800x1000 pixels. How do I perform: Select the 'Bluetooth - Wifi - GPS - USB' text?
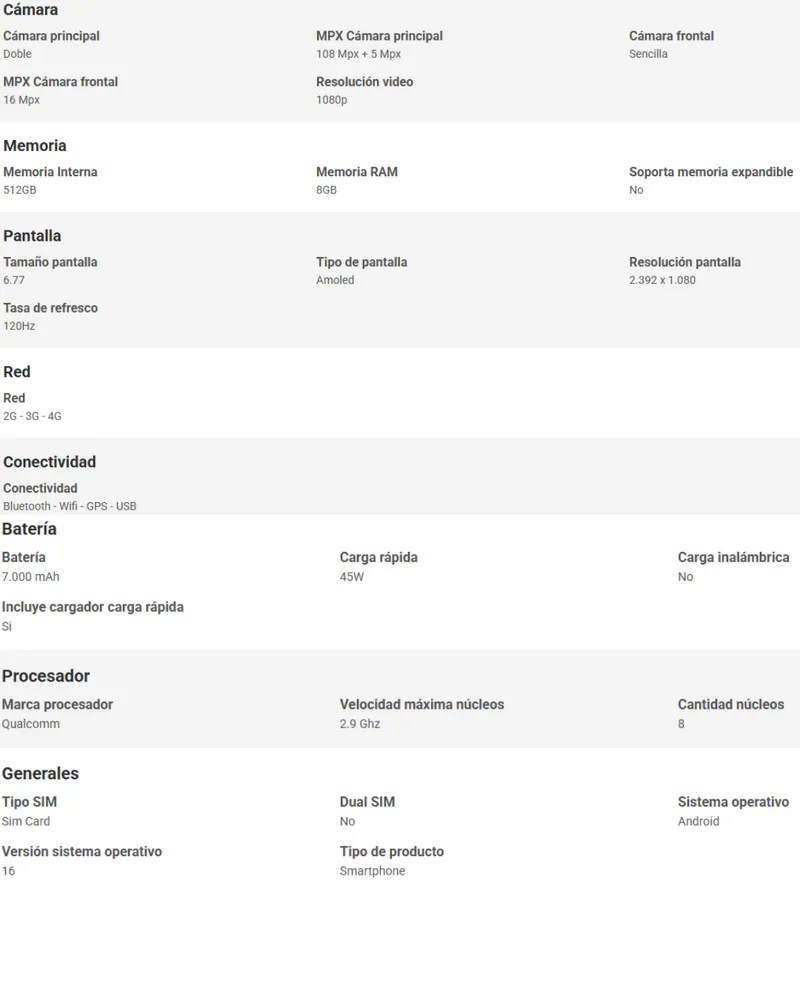[x=70, y=506]
